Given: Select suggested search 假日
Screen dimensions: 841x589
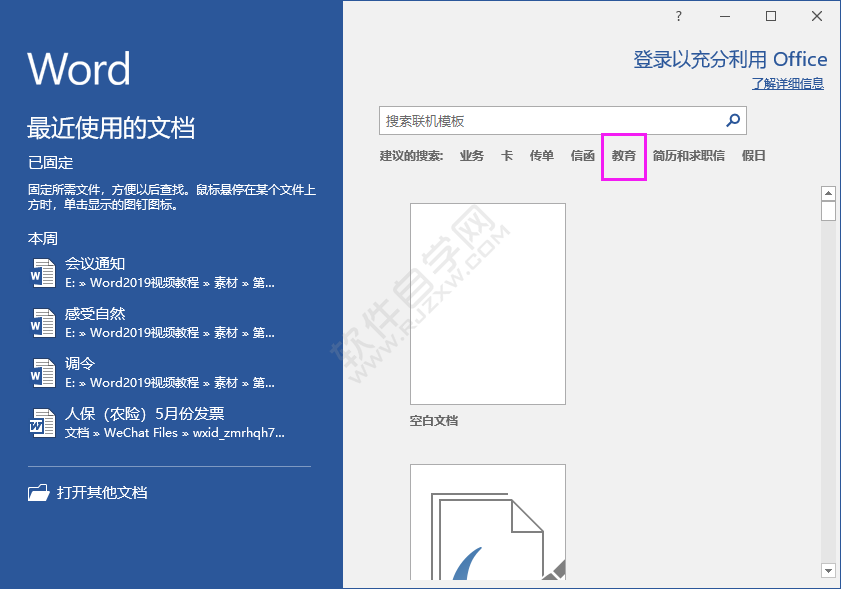Looking at the screenshot, I should point(753,156).
